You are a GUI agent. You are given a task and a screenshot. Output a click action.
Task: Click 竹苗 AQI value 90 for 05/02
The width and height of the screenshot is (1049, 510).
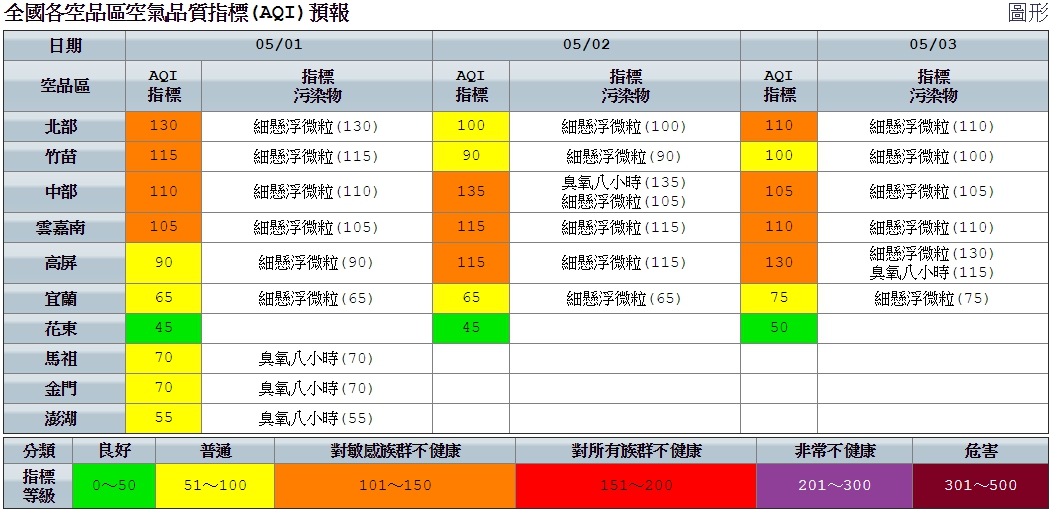point(471,157)
